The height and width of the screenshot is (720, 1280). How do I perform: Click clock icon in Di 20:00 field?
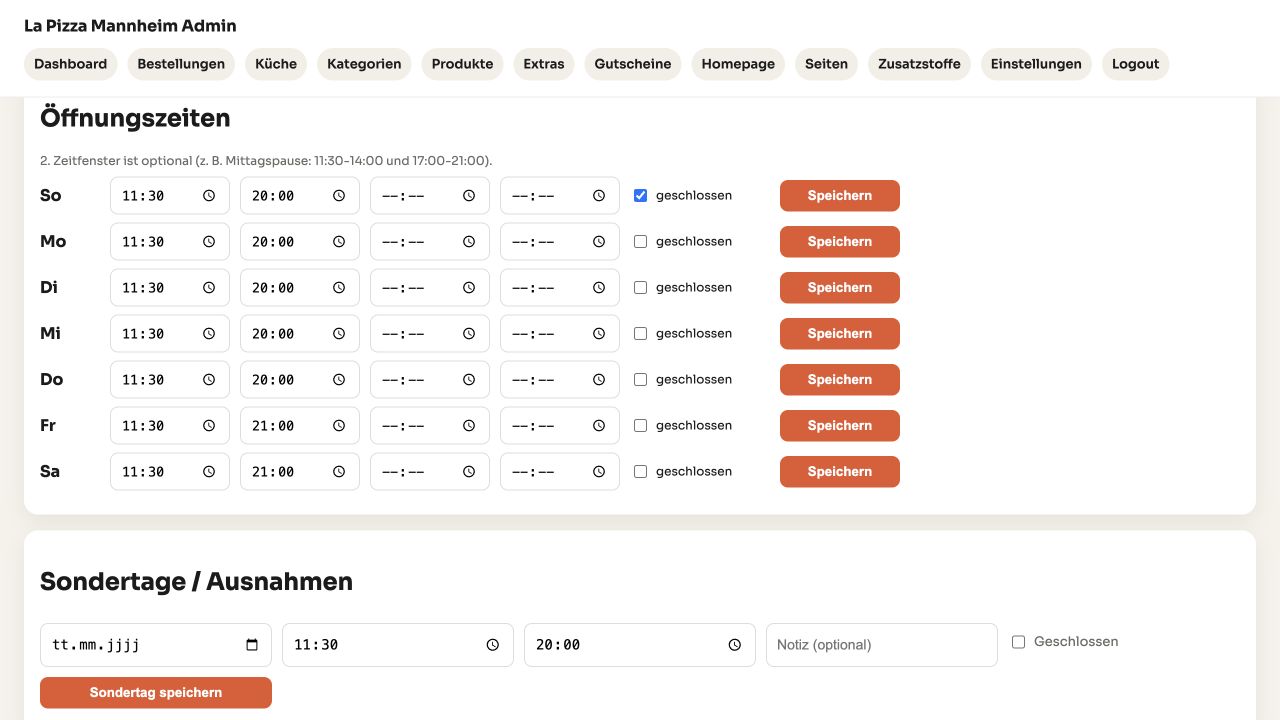pyautogui.click(x=339, y=288)
